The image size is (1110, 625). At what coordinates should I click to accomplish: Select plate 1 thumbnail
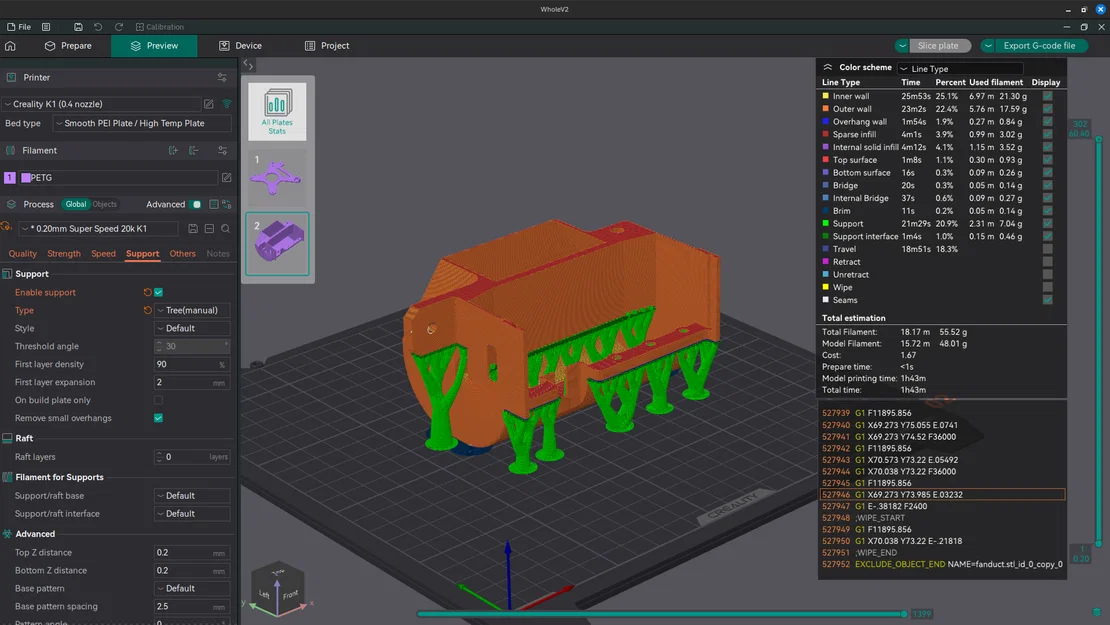[x=278, y=175]
